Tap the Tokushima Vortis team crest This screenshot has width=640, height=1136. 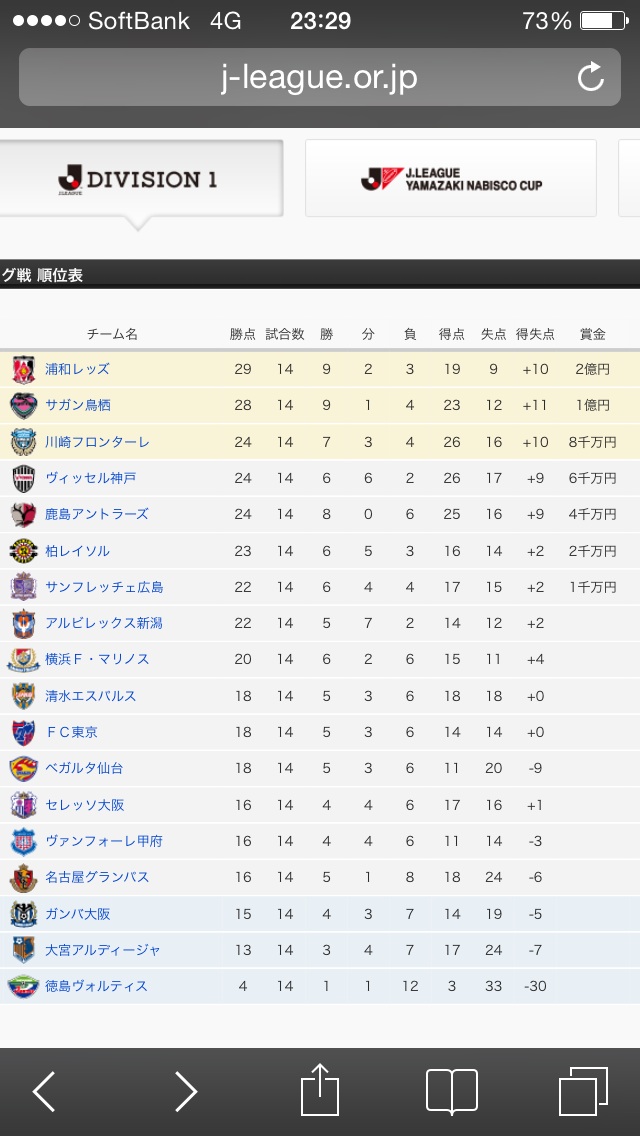click(x=23, y=987)
